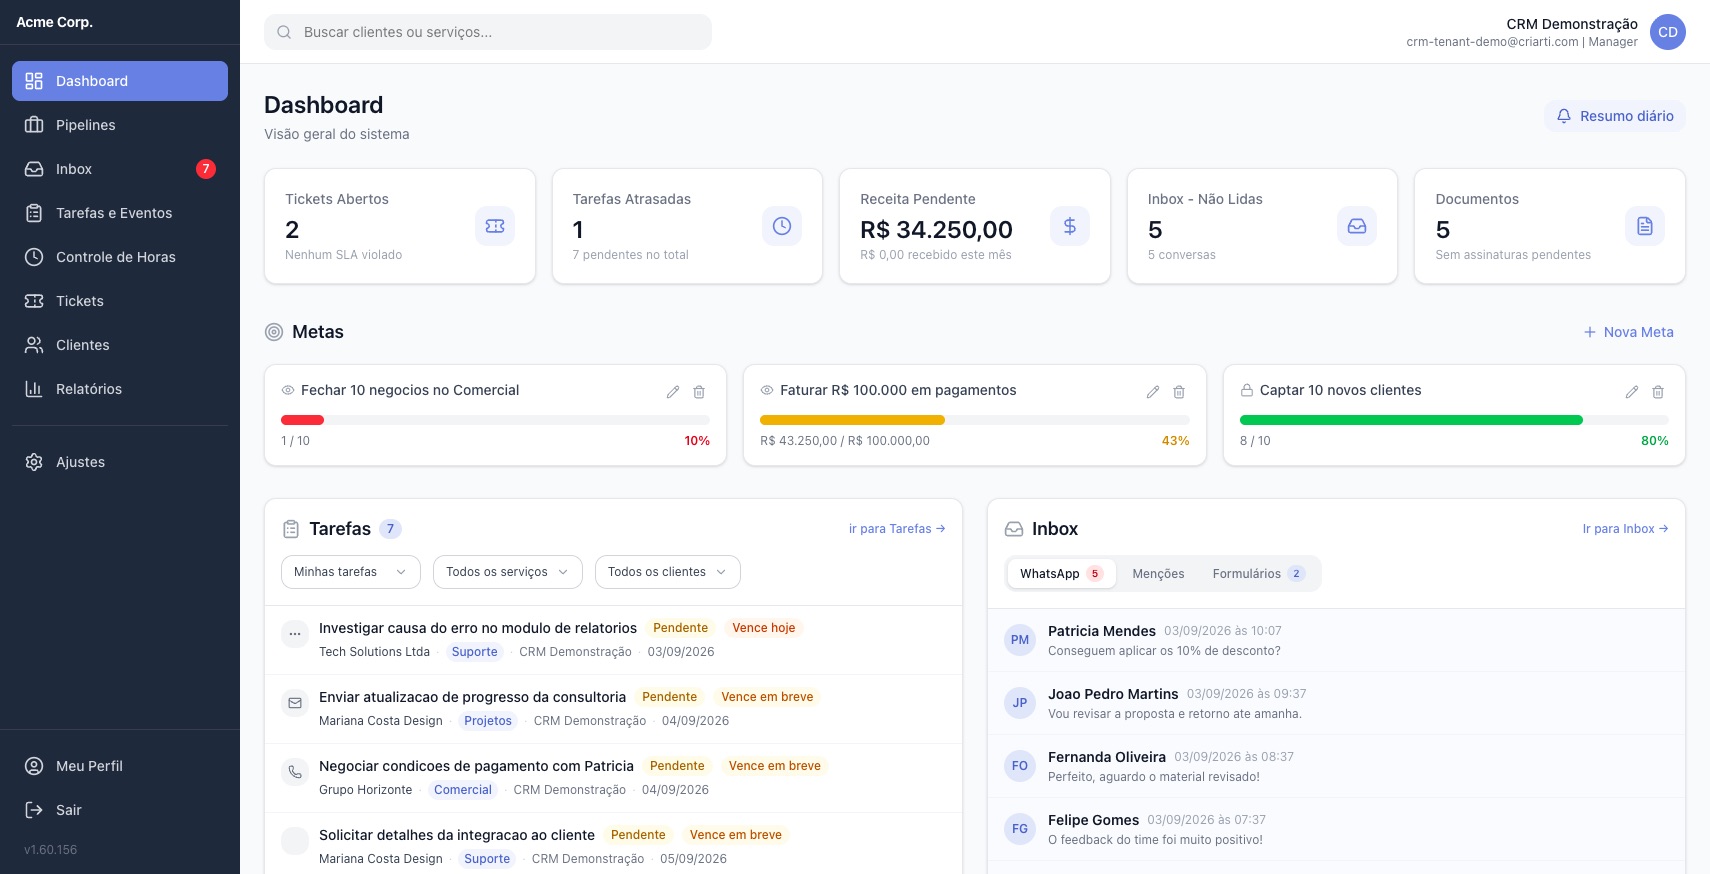
Task: Open Tickets in the sidebar
Action: [x=120, y=301]
